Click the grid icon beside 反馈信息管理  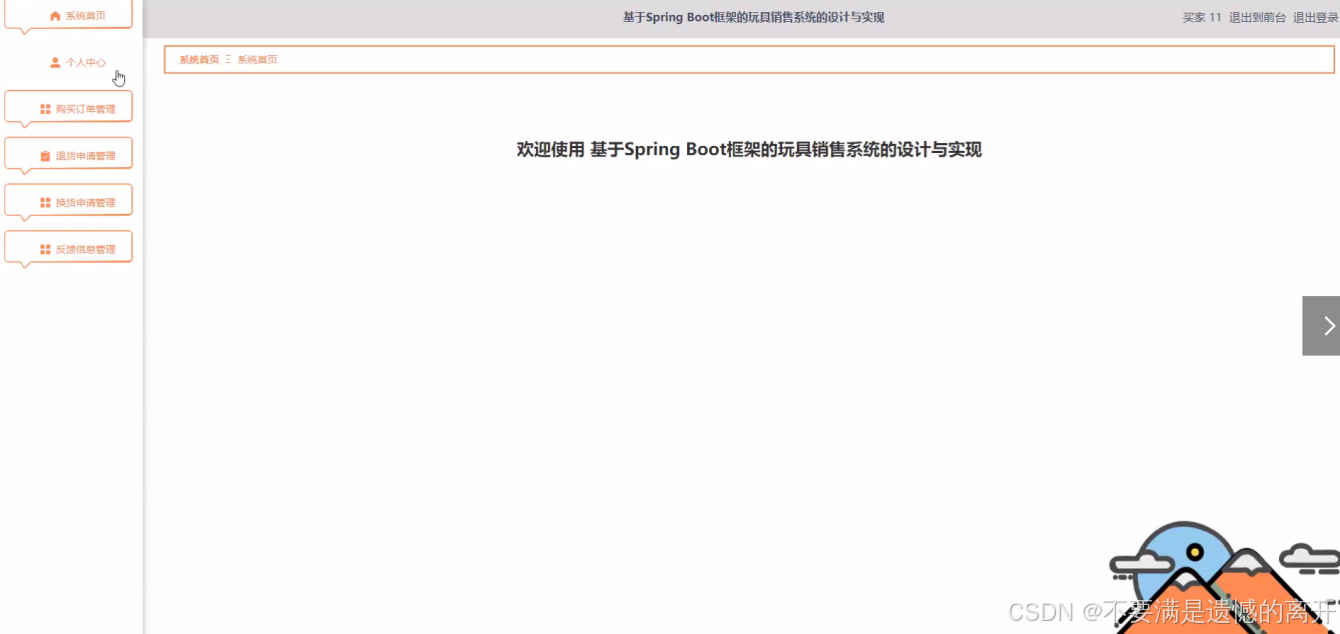pos(45,249)
